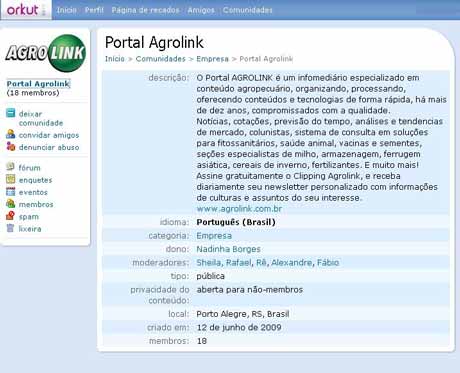Click the Portal Agrolink sidebar title link

pyautogui.click(x=38, y=84)
